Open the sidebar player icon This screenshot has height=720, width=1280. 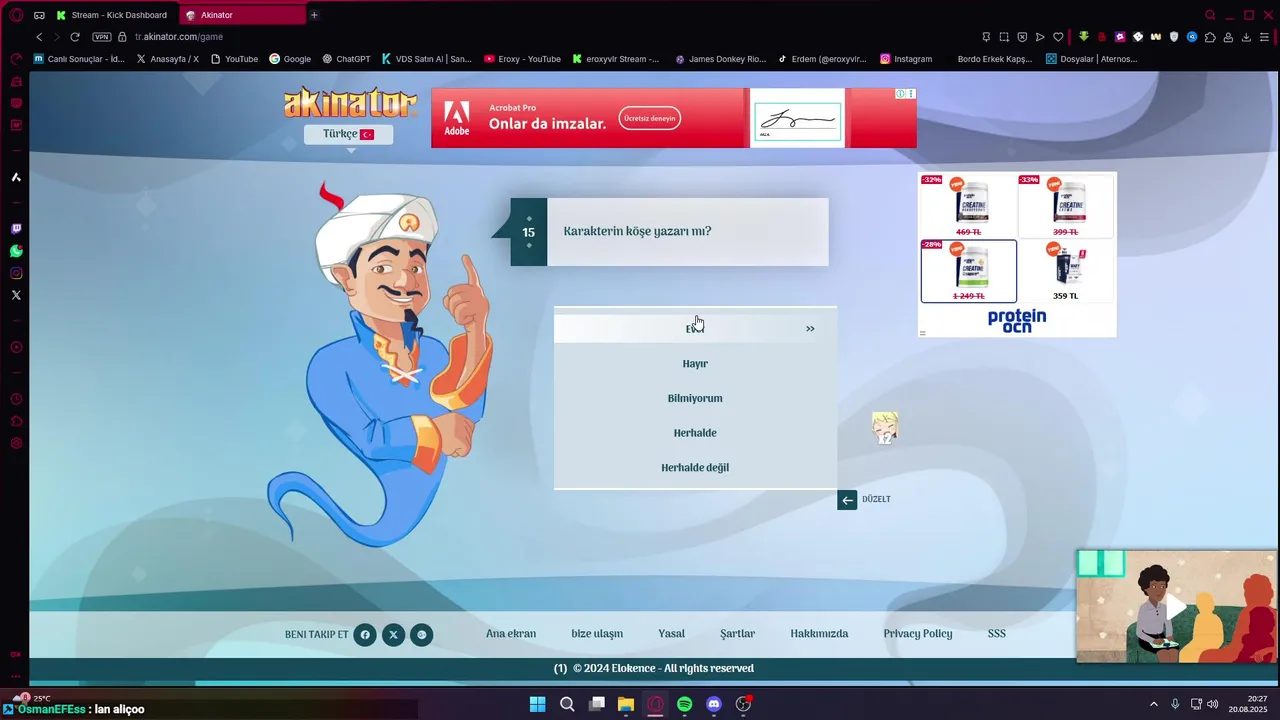16,347
